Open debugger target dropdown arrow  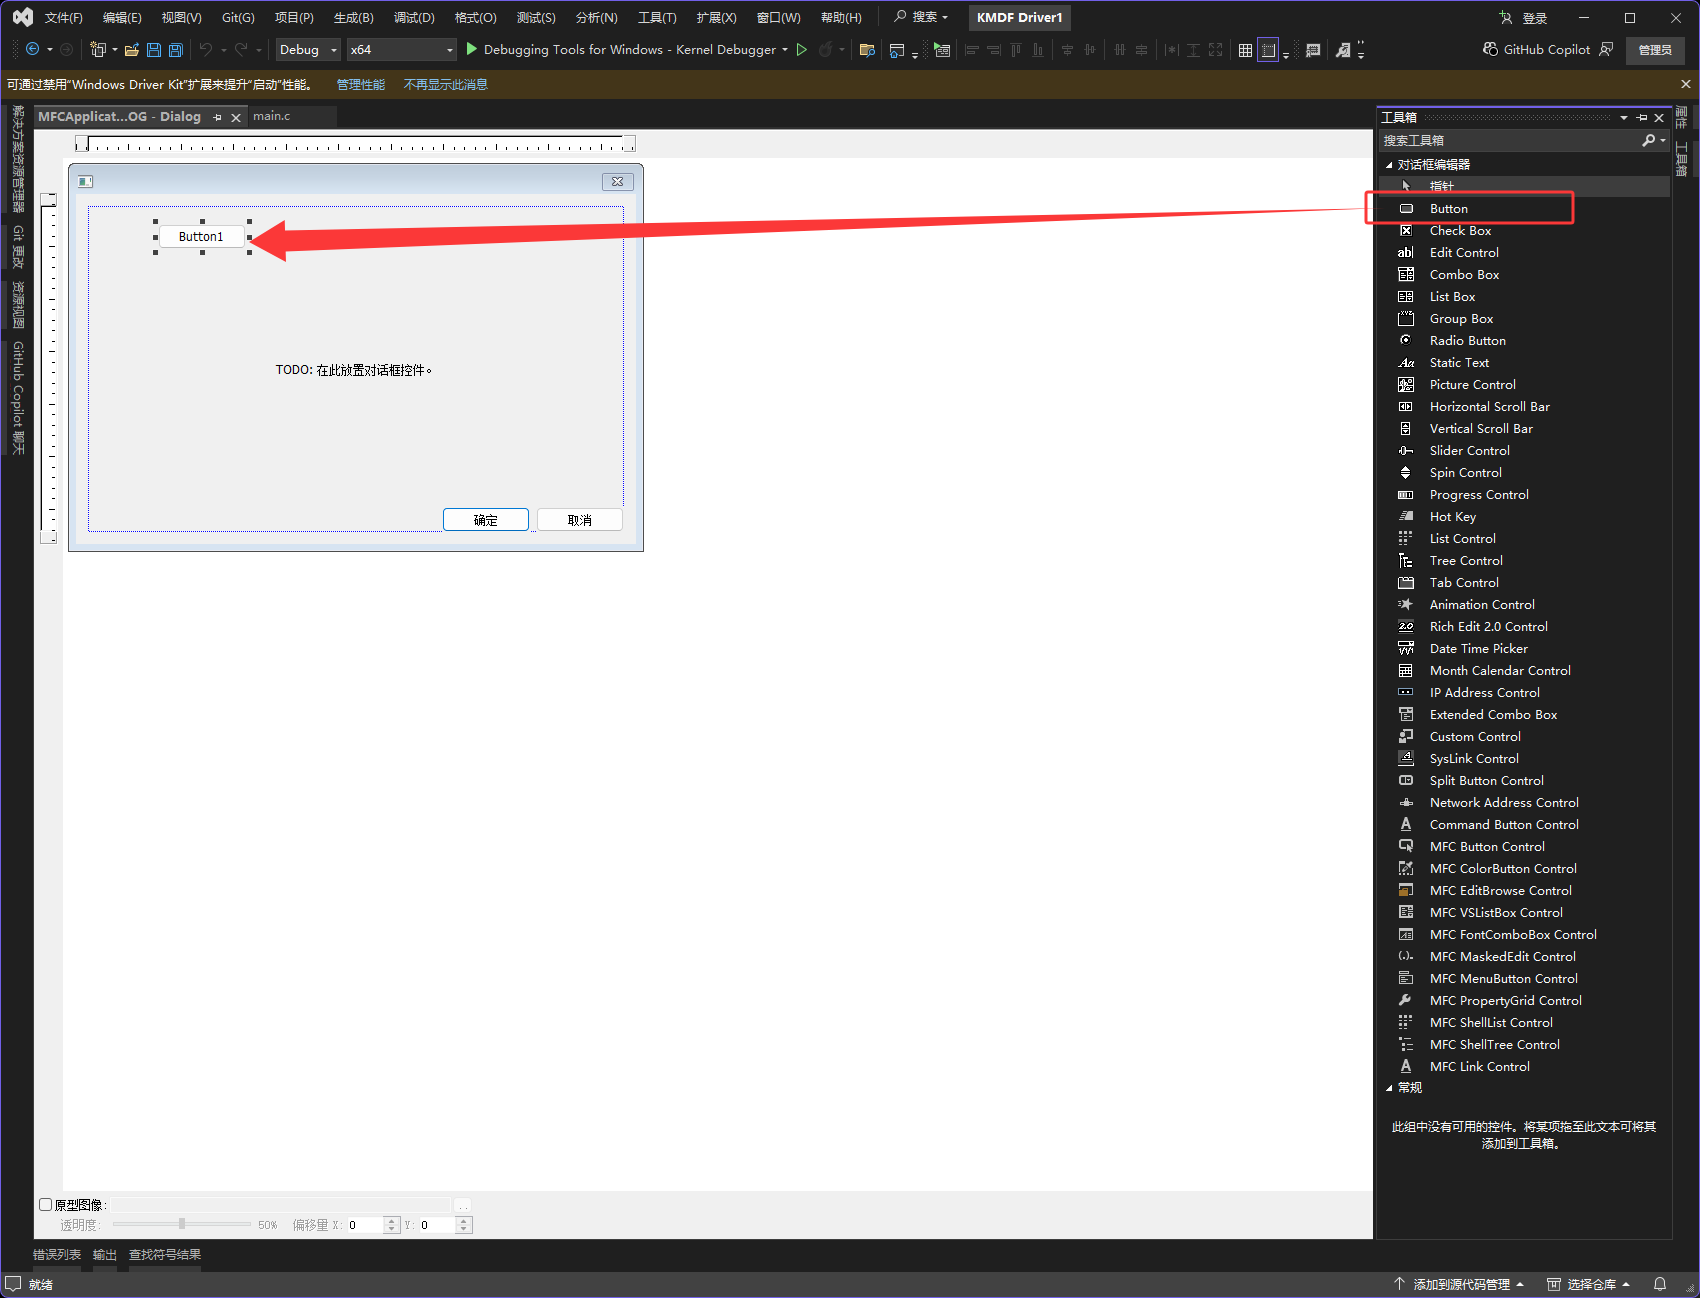785,49
